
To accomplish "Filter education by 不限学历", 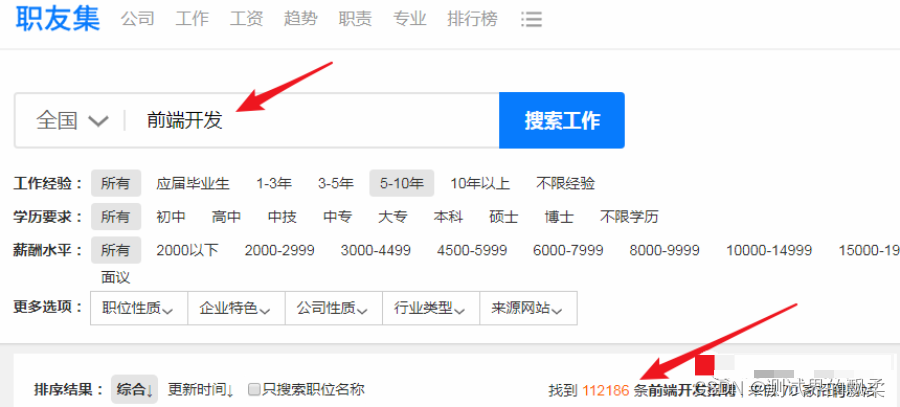I will tap(629, 217).
